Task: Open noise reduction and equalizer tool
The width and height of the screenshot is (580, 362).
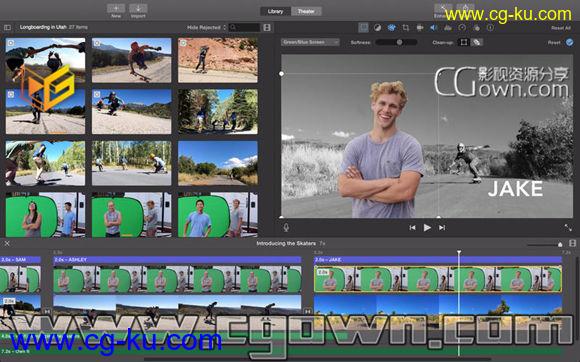Action: pos(448,28)
